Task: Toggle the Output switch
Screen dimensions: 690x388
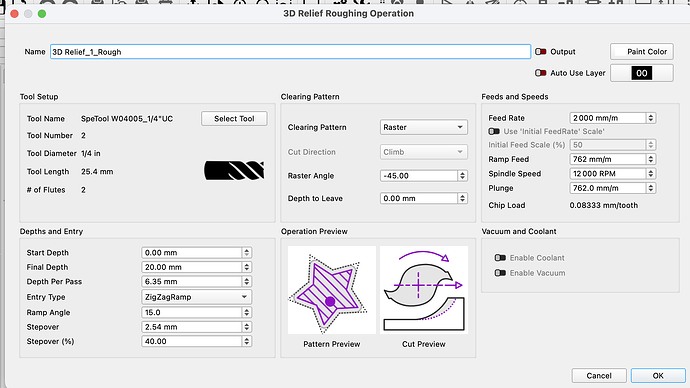Action: click(x=540, y=51)
